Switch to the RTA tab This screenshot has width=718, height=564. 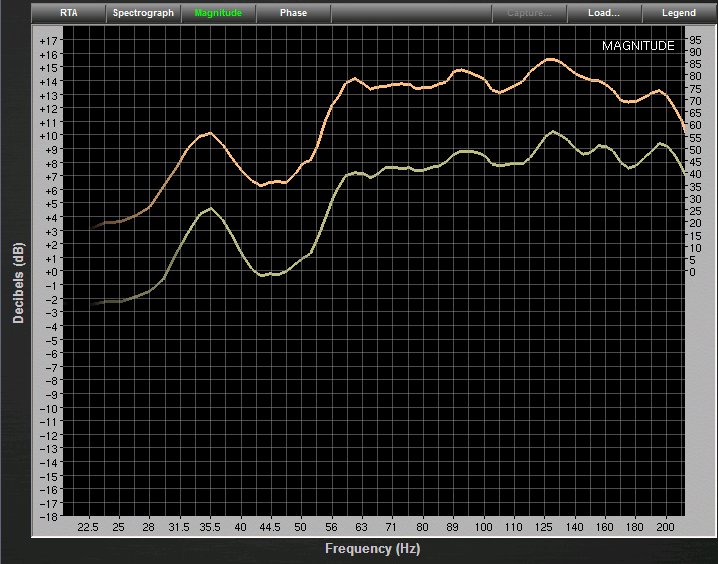click(x=69, y=13)
